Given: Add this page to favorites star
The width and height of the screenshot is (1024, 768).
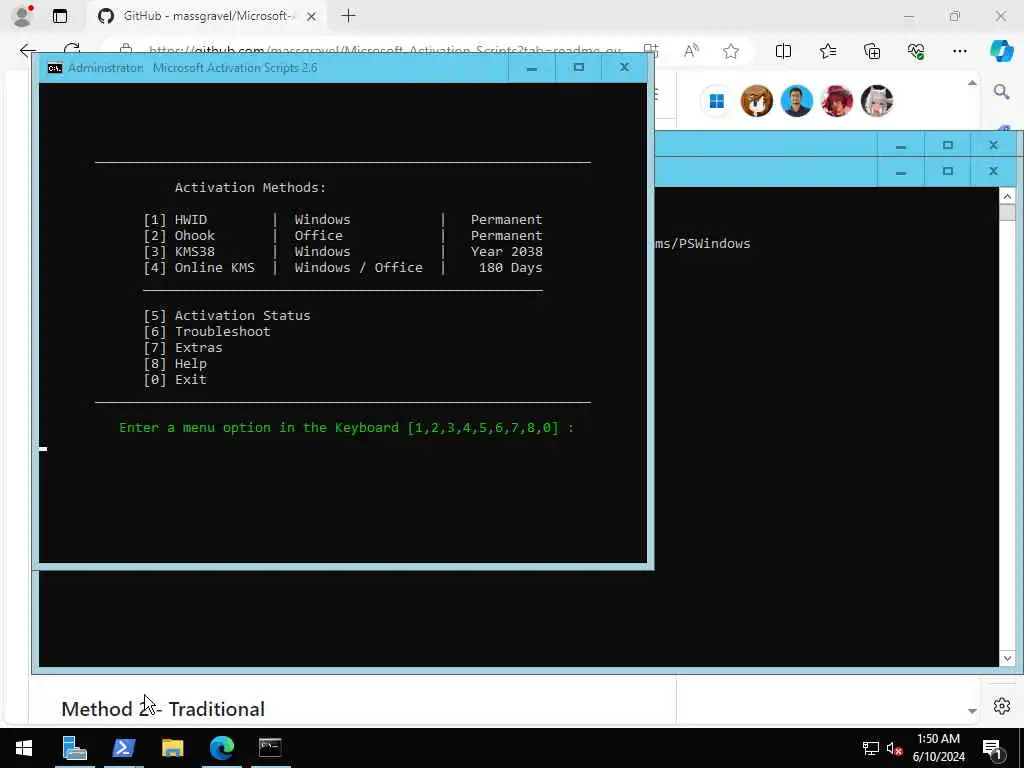Looking at the screenshot, I should tap(731, 51).
